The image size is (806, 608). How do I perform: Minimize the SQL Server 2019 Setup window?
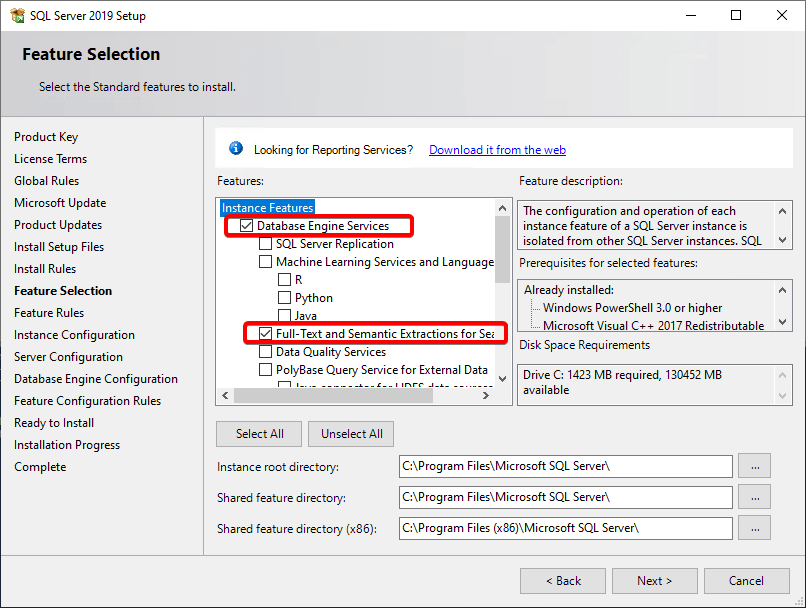tap(691, 15)
